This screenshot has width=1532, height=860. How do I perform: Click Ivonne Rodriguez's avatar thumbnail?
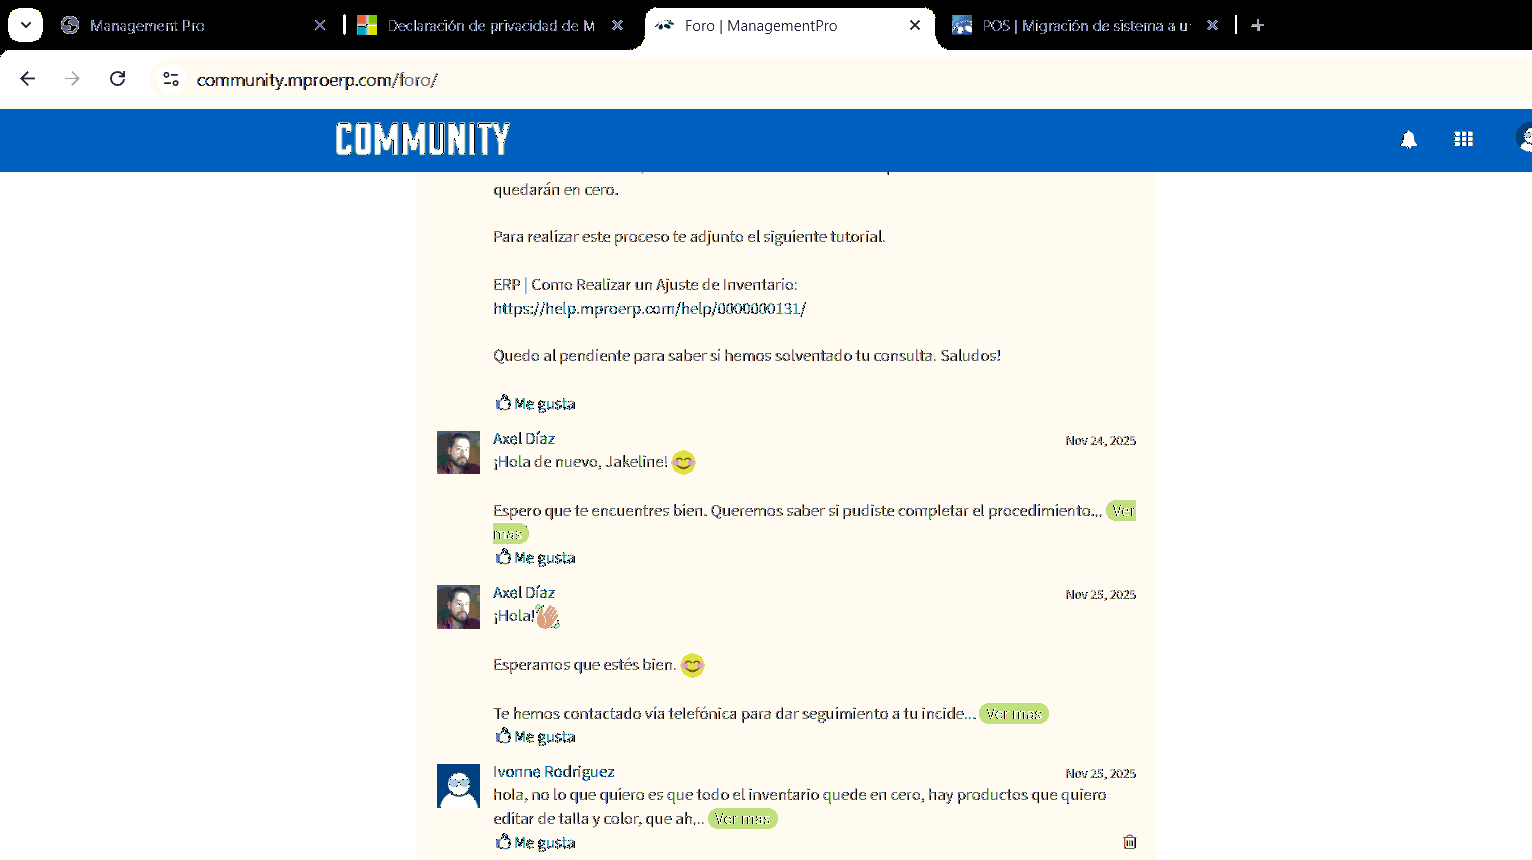coord(458,786)
